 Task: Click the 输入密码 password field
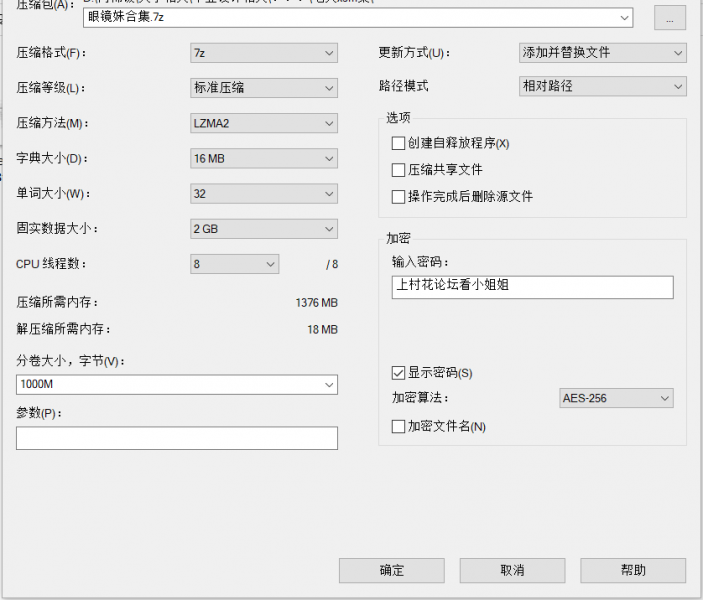tap(532, 287)
